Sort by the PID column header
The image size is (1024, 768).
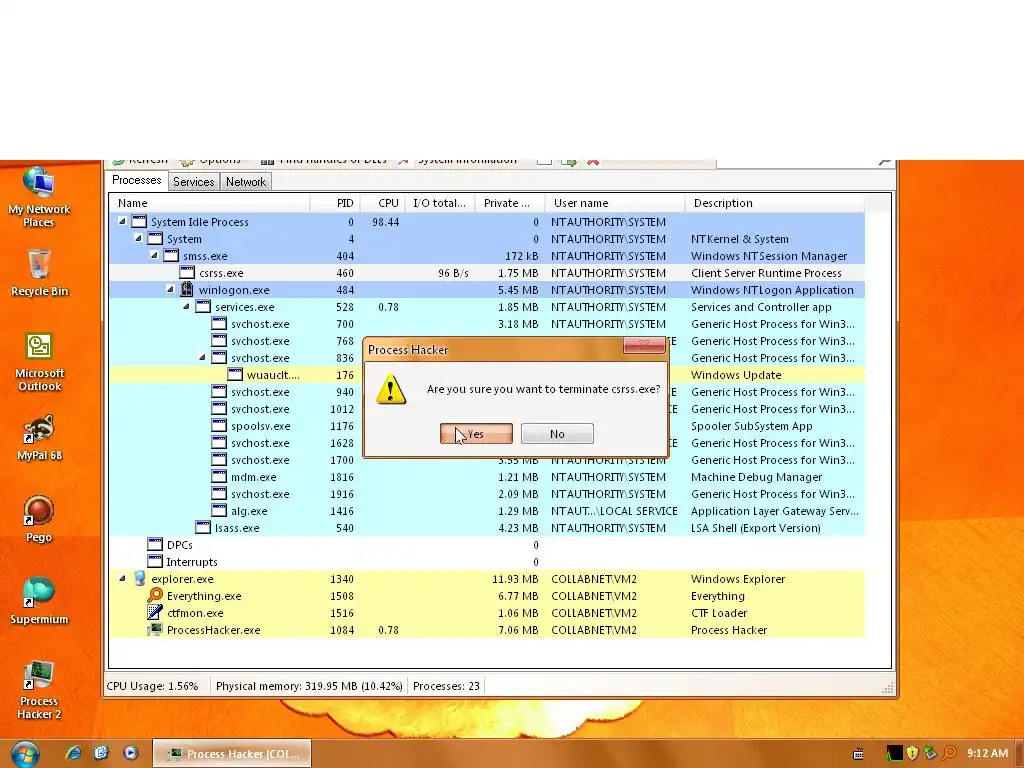(335, 203)
